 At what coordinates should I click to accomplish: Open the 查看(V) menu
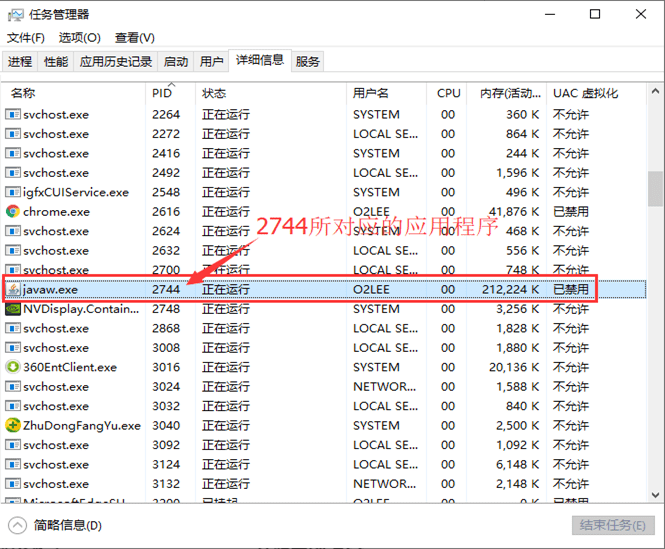[x=135, y=38]
